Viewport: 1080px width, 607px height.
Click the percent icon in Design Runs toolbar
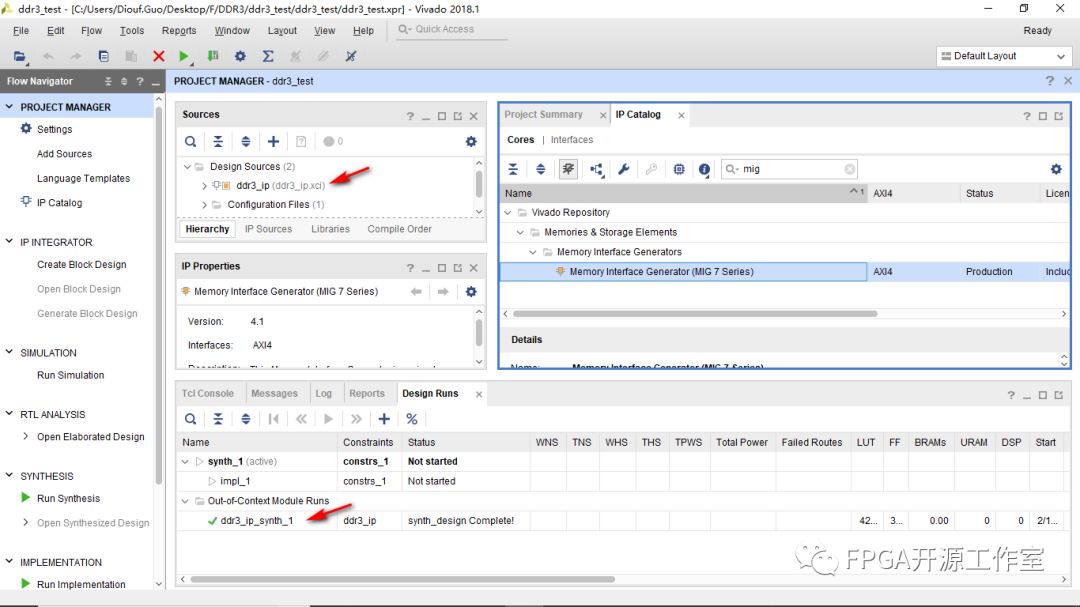pos(411,419)
